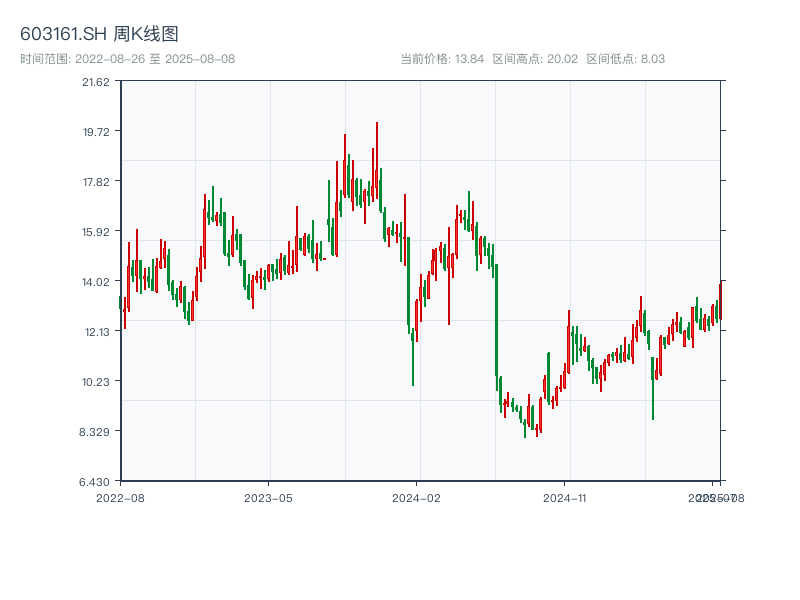The height and width of the screenshot is (600, 800).
Task: Click the 2023-05 x-axis date label
Action: point(268,497)
